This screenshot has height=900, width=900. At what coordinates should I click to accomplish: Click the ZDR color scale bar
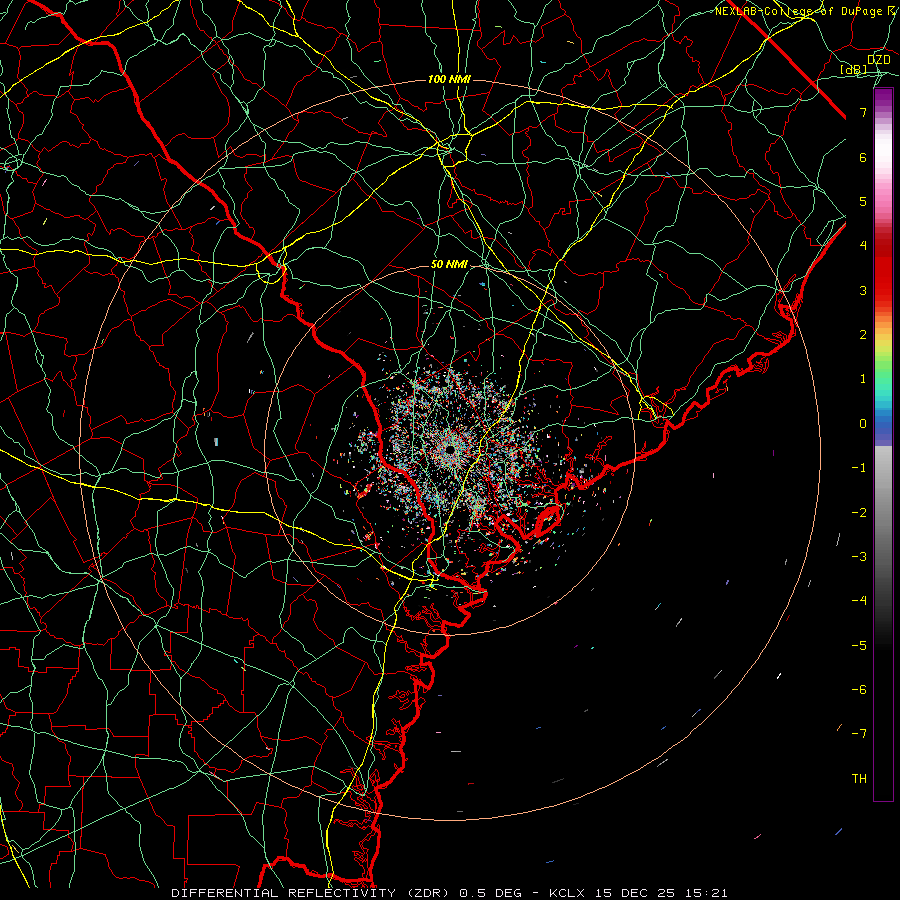coord(883,444)
